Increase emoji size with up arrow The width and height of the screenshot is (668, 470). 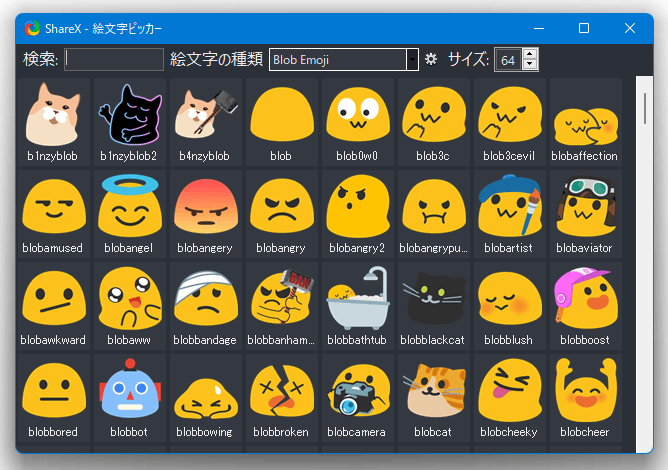[530, 54]
